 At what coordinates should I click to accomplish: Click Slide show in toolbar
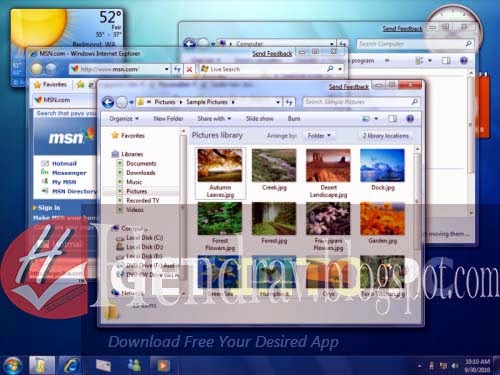[x=259, y=119]
